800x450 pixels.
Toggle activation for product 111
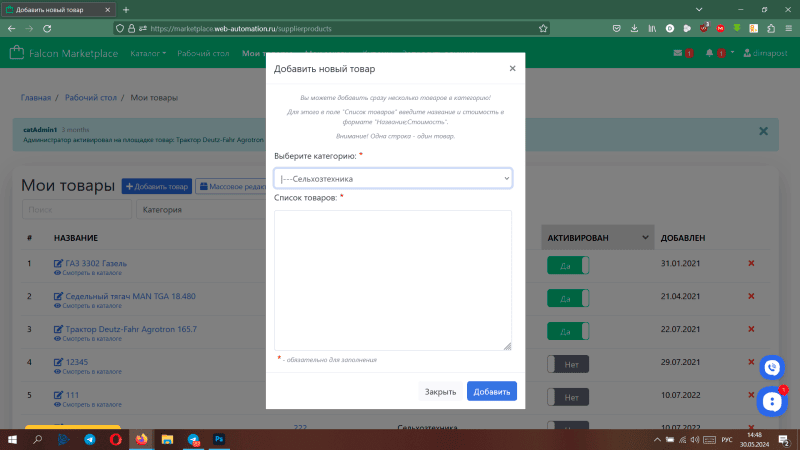pos(568,397)
